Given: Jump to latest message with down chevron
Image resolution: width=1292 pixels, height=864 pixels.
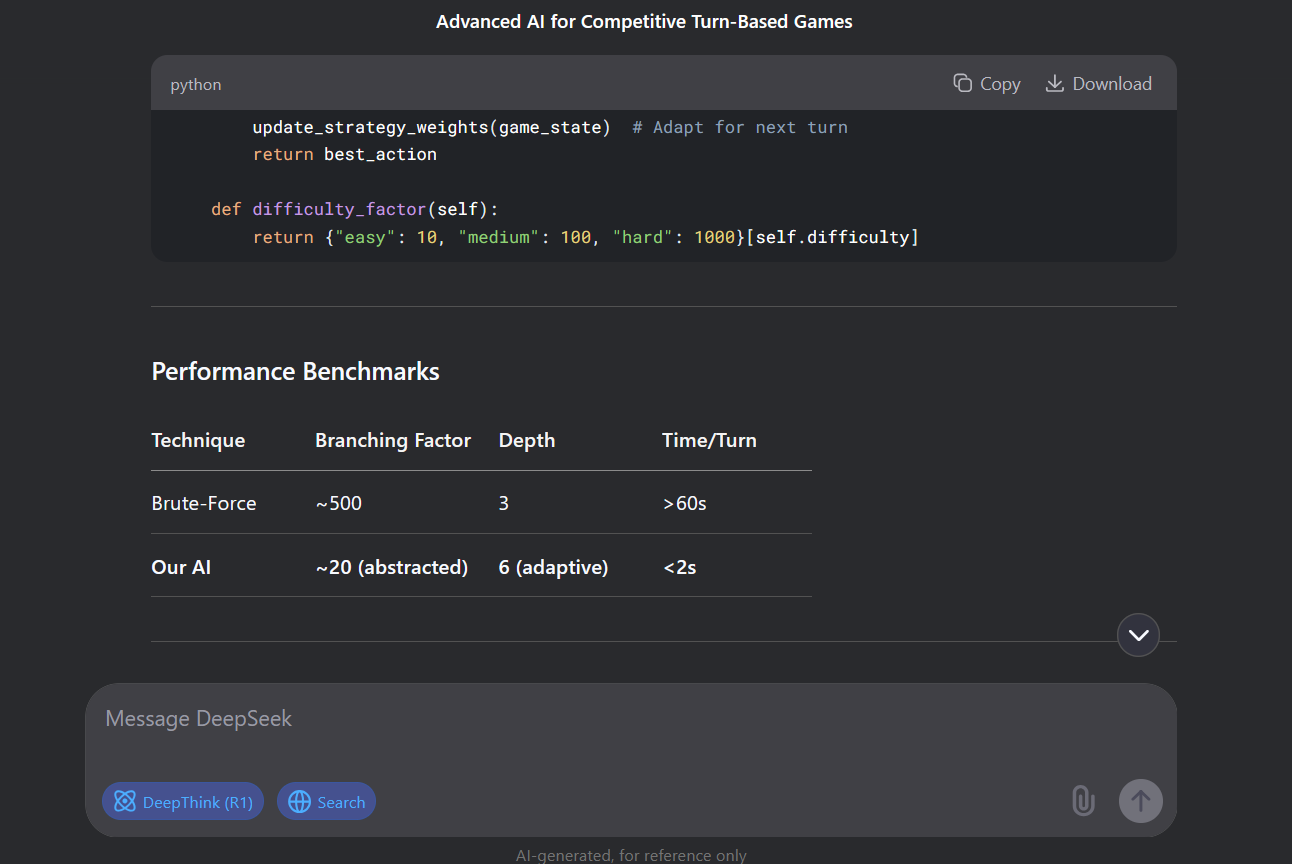Looking at the screenshot, I should point(1138,635).
